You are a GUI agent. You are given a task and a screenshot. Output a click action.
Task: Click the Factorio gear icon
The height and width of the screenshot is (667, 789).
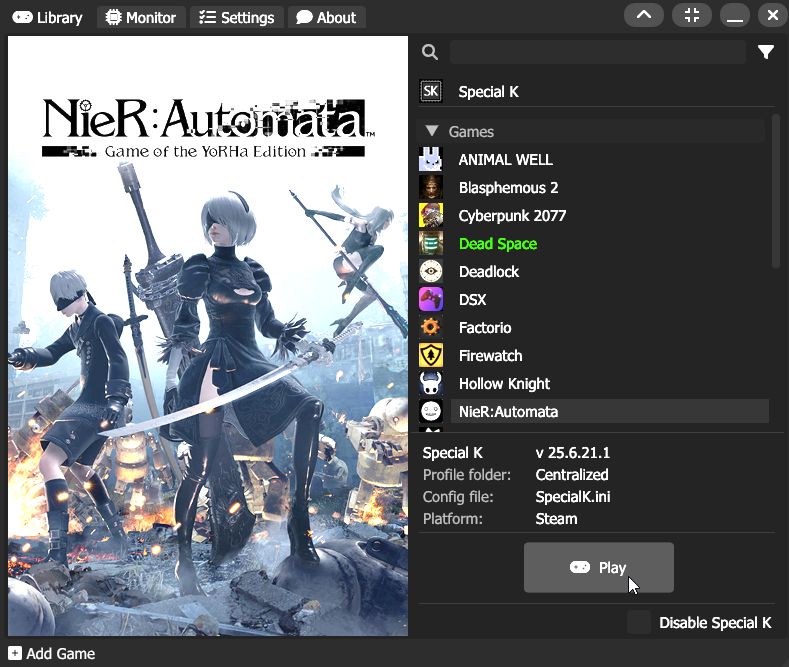point(431,327)
